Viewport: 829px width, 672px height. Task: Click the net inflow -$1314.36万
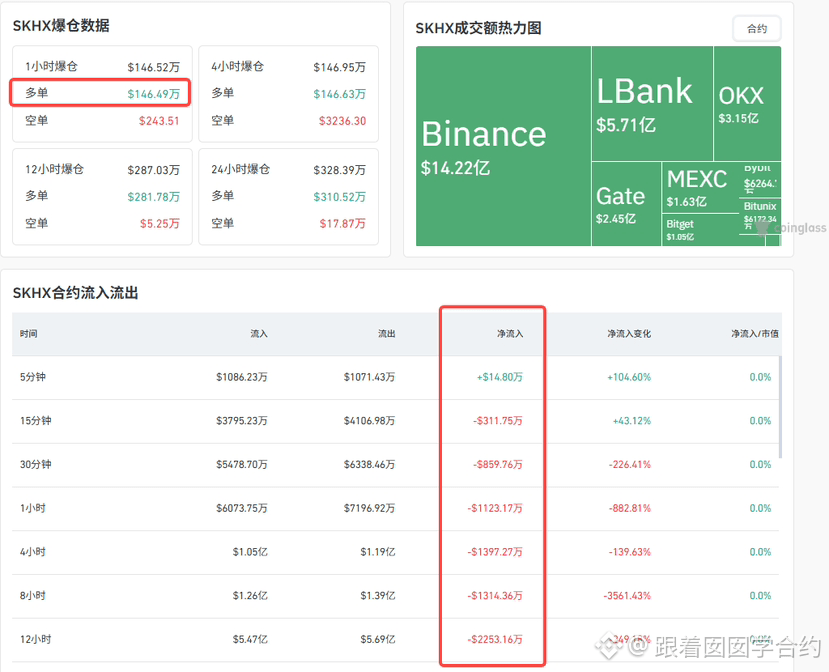click(495, 596)
